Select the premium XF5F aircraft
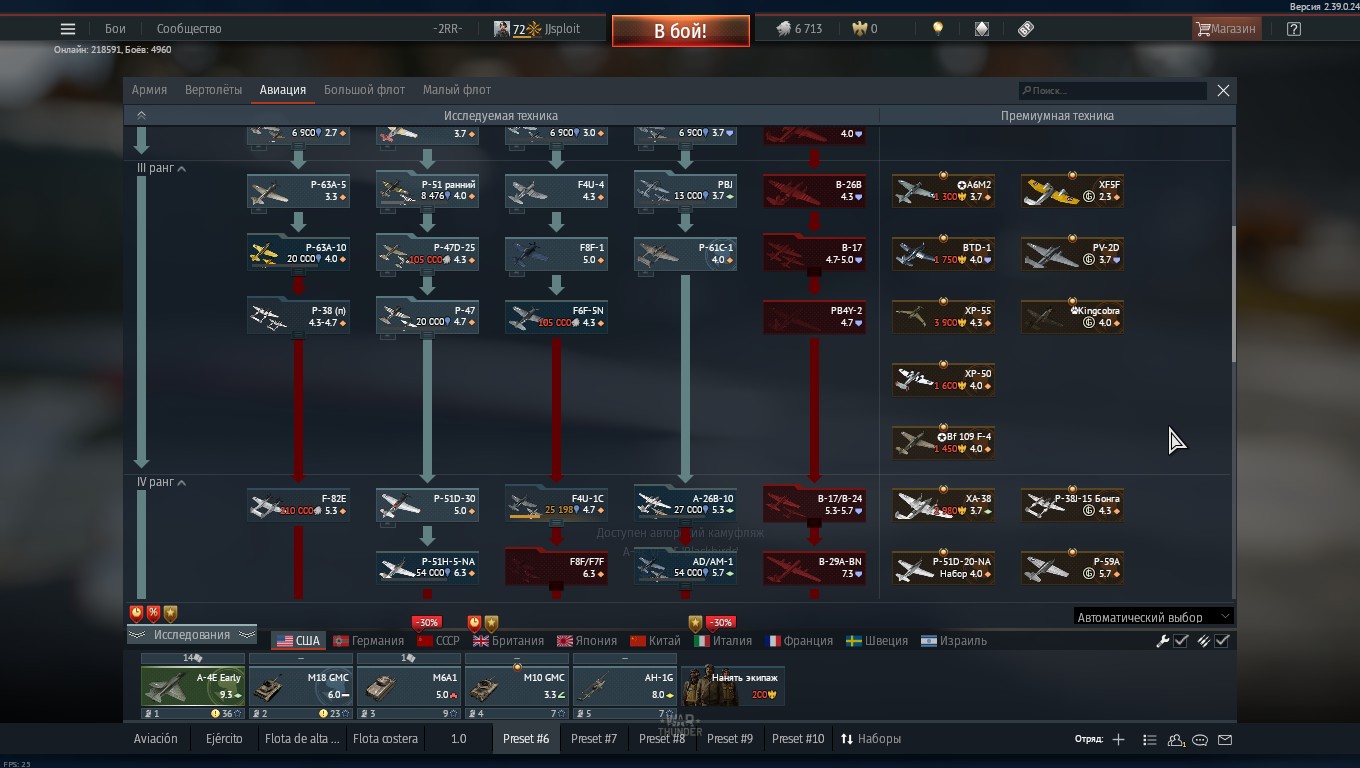1360x768 pixels. 1072,191
